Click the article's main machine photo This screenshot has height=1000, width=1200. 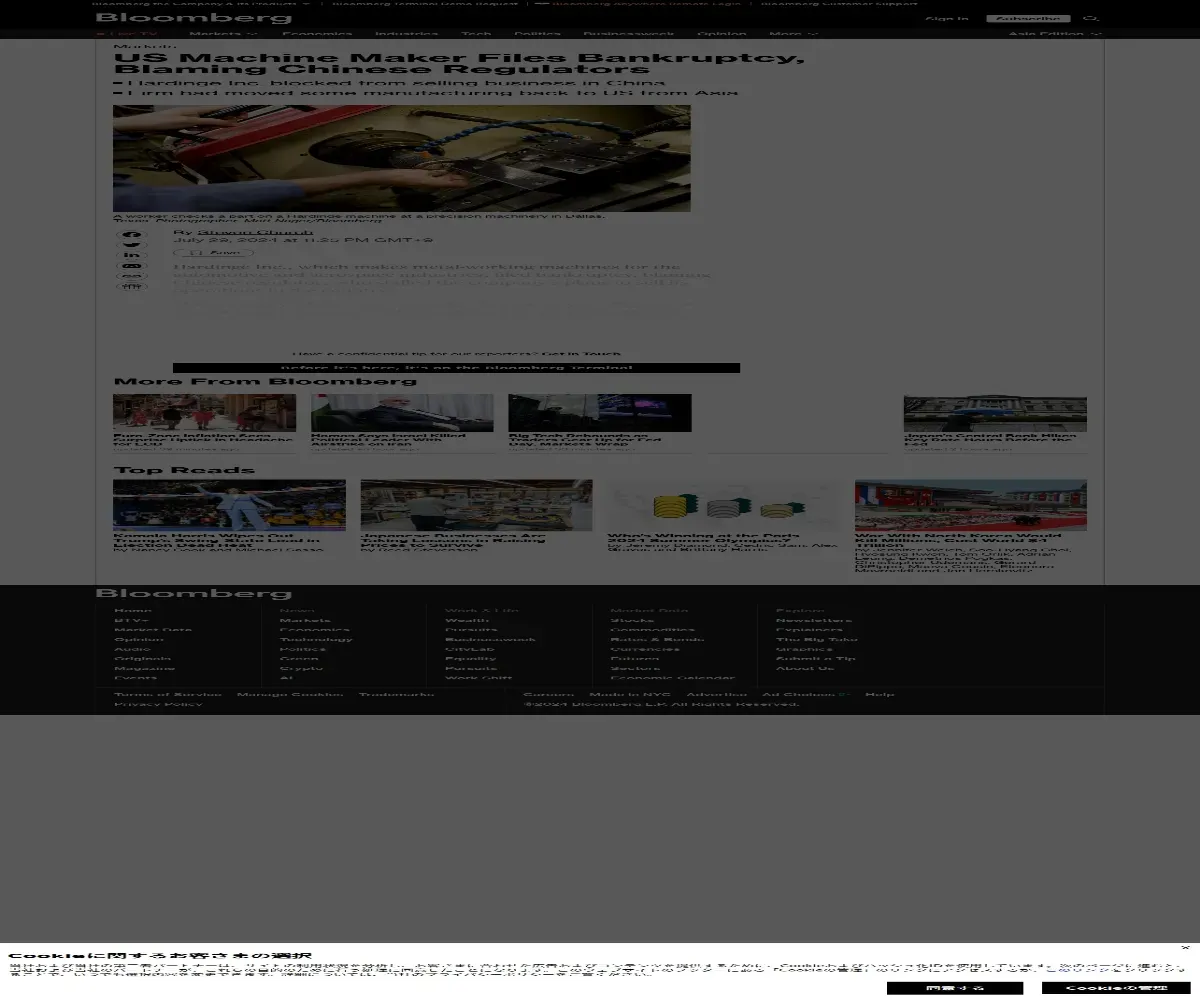[402, 158]
